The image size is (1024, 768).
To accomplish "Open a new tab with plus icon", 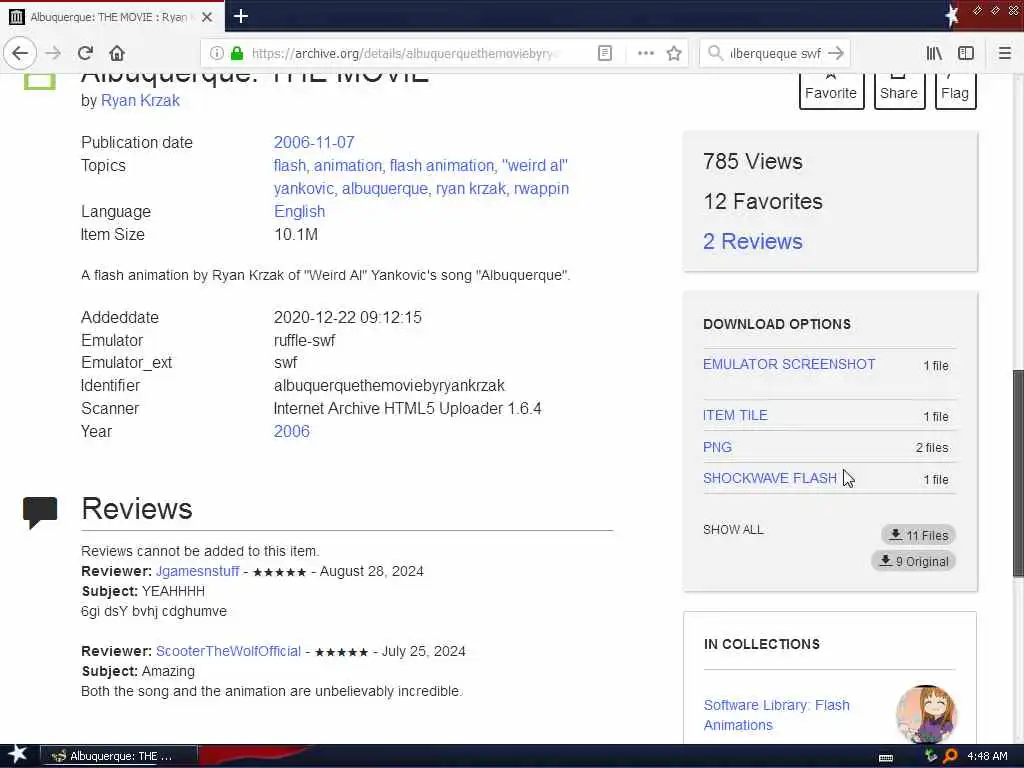I will pyautogui.click(x=240, y=16).
